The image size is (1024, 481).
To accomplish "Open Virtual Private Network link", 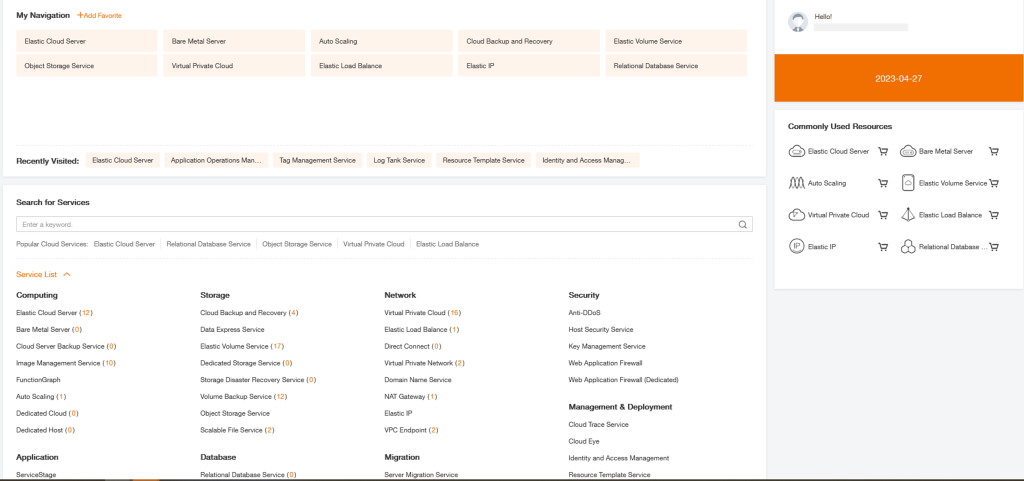I will pos(424,363).
